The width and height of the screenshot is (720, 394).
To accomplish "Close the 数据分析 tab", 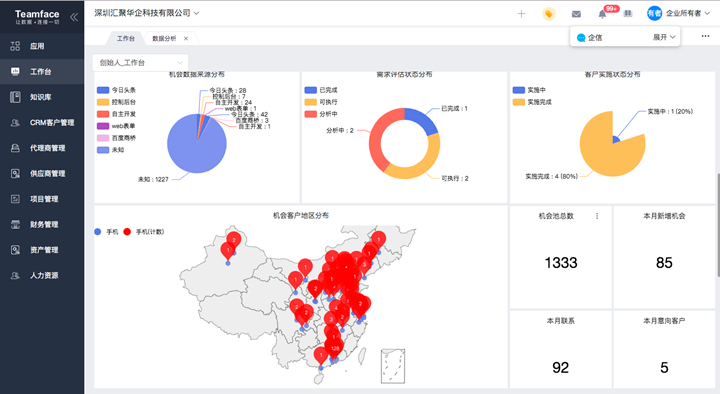I will point(186,39).
